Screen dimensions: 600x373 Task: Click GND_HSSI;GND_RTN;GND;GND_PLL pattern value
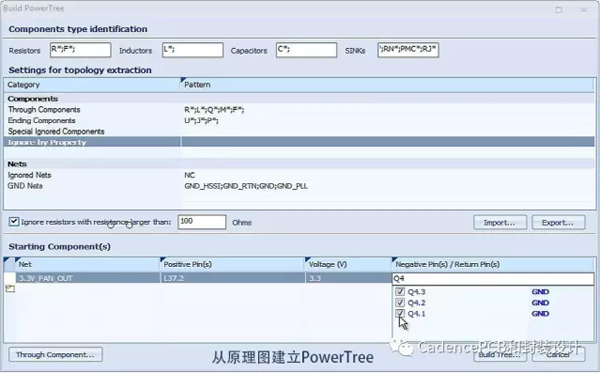point(246,186)
